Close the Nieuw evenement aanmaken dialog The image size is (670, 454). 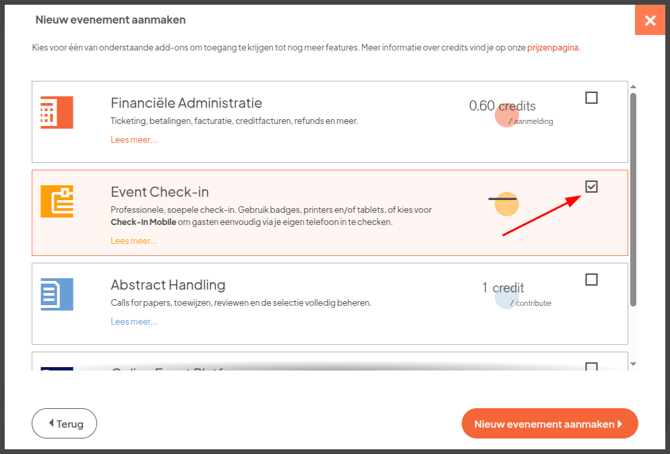(648, 20)
